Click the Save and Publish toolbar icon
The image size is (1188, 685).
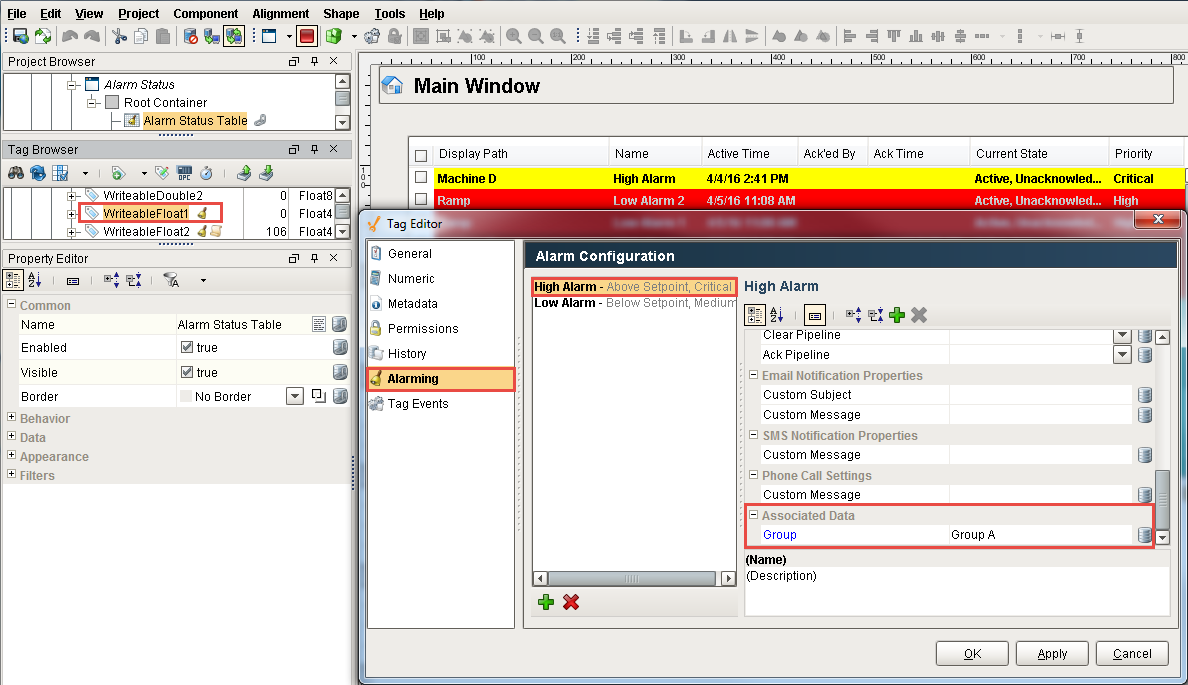coord(20,36)
